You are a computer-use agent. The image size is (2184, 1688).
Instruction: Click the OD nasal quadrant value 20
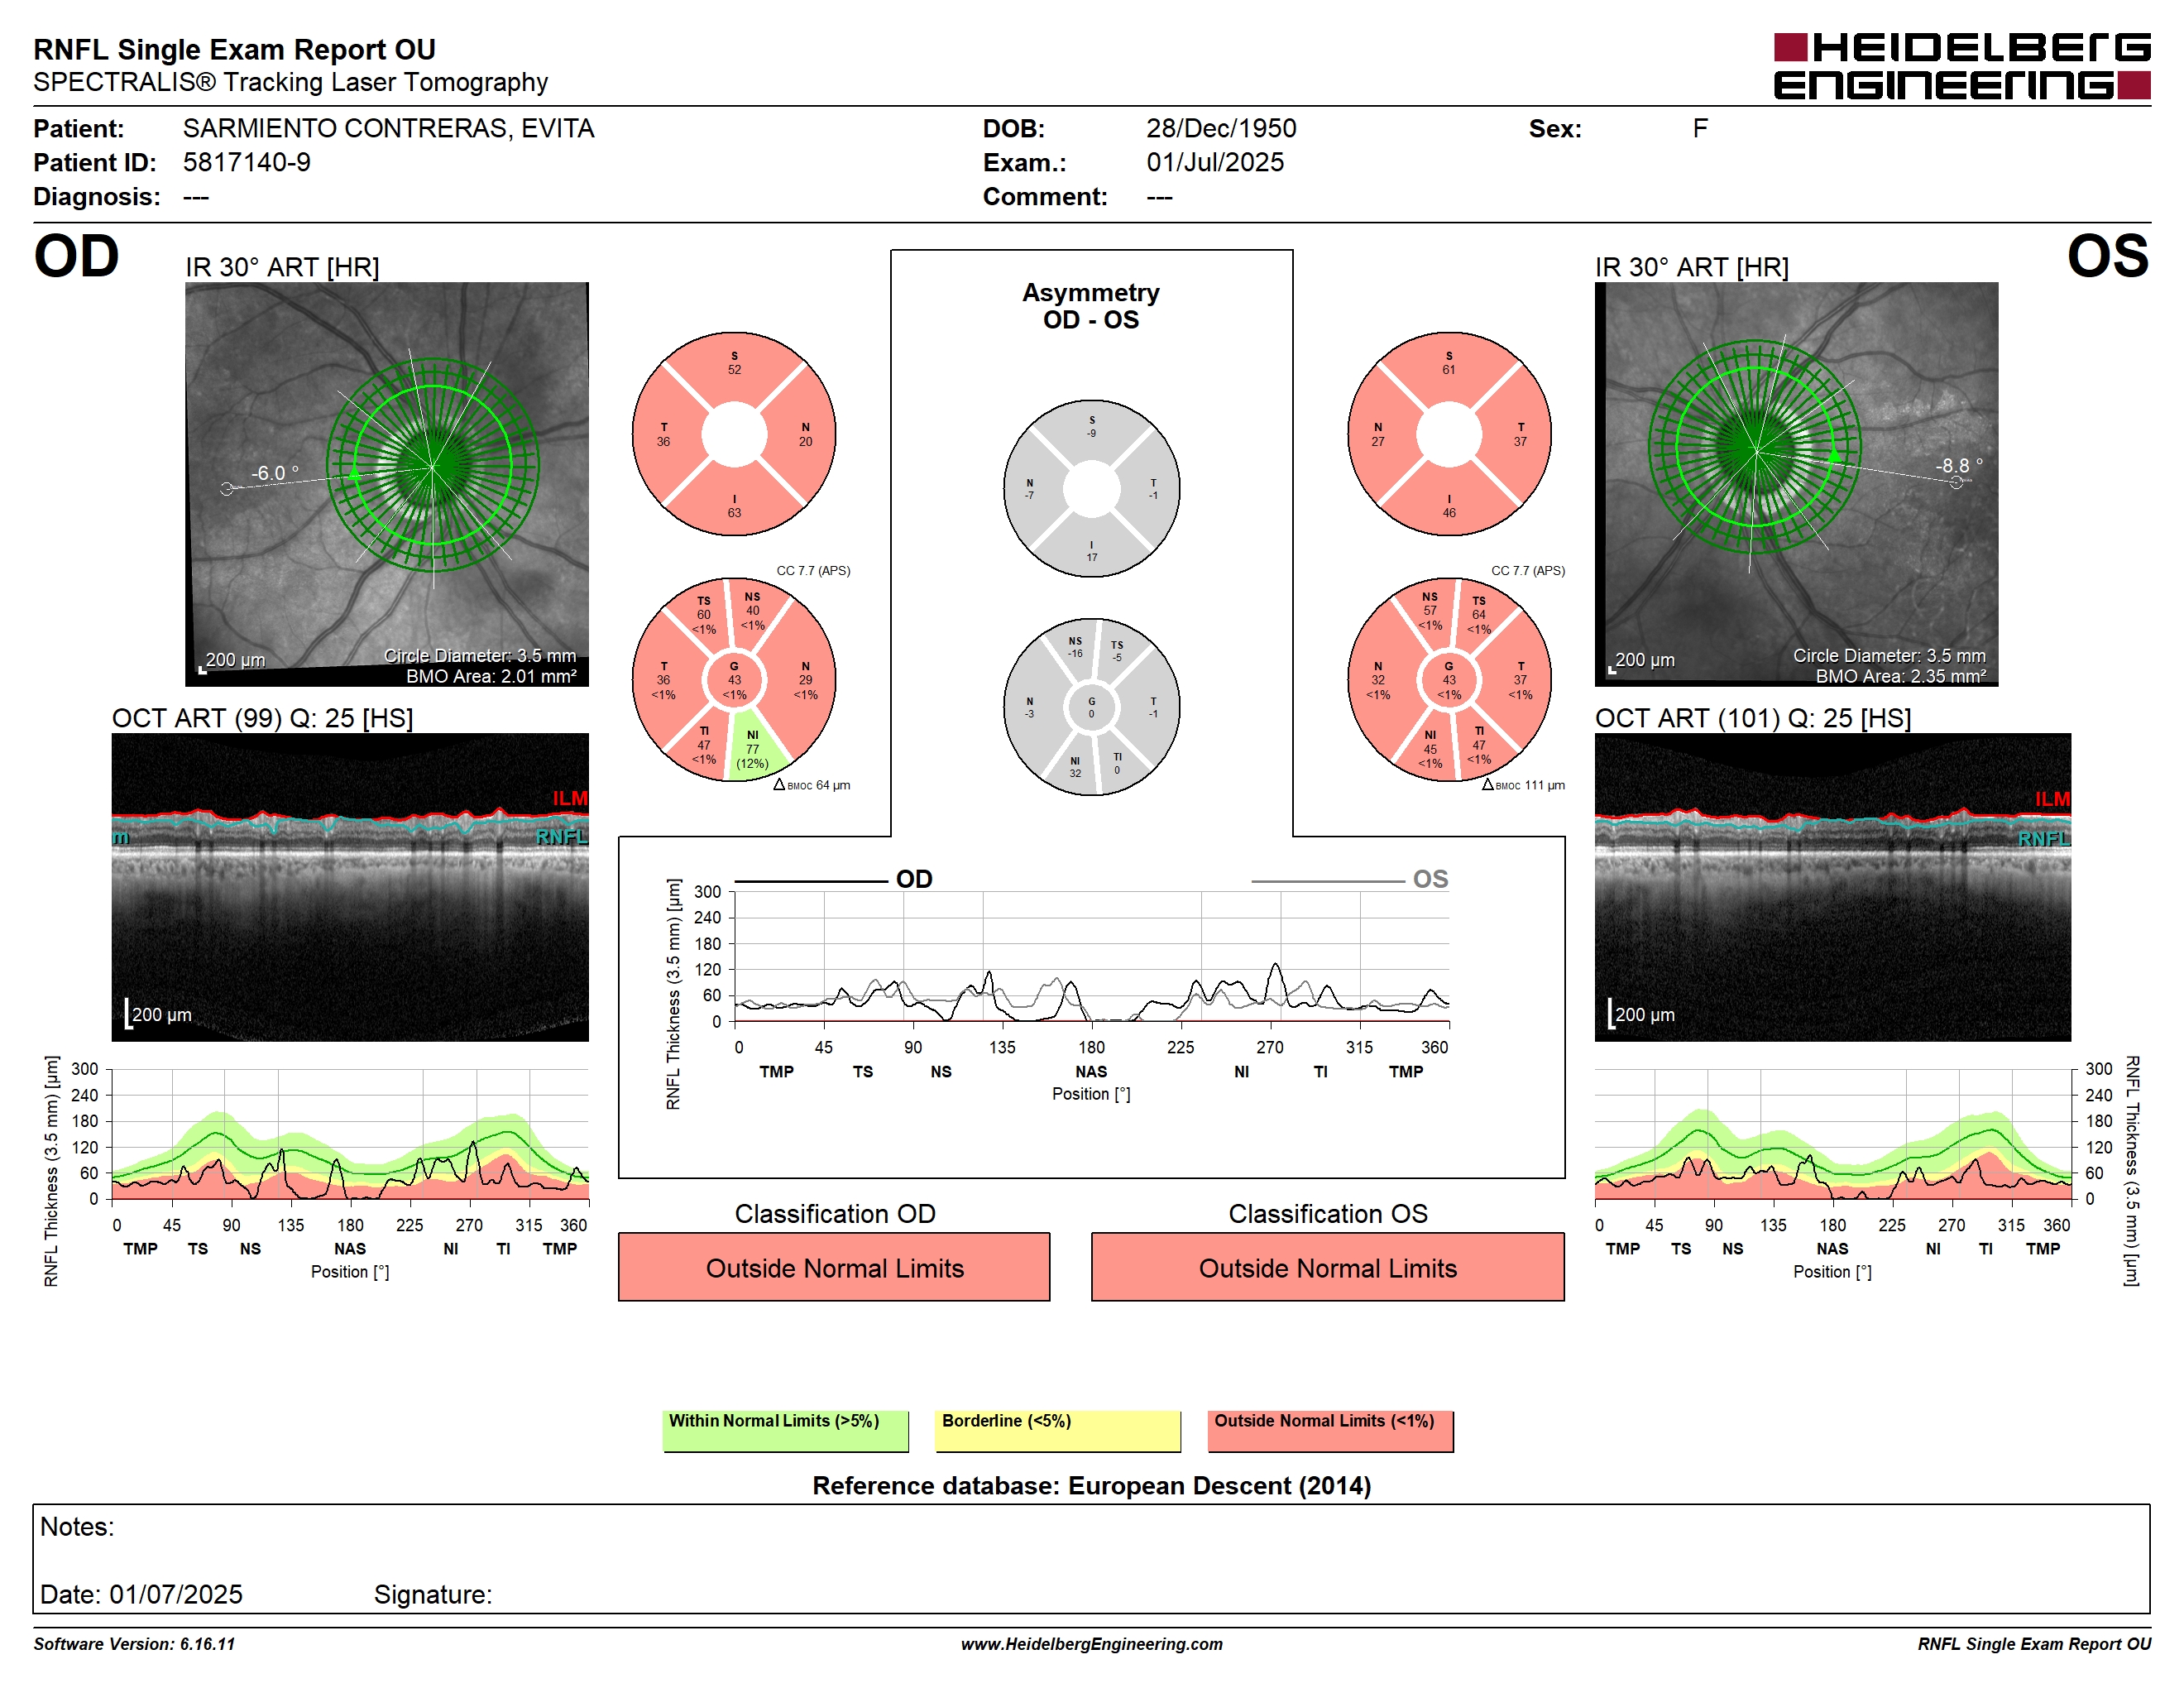(x=805, y=441)
